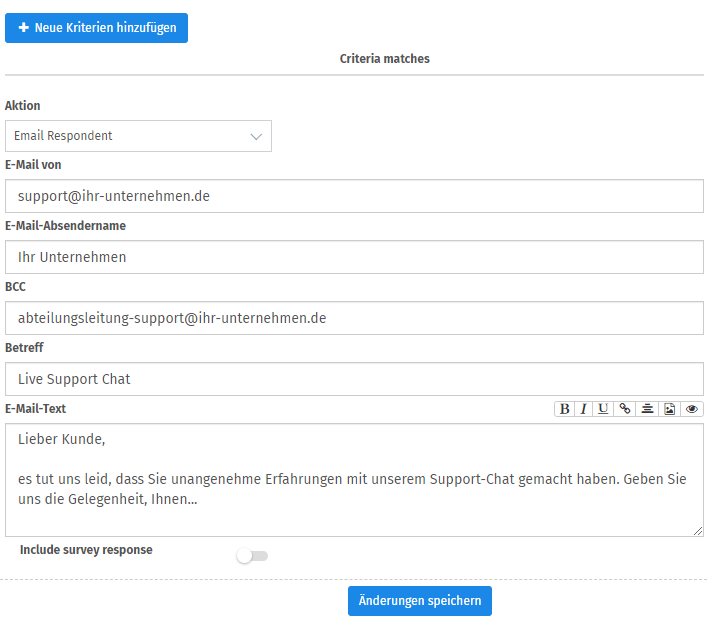Screen dimensions: 707x628
Task: Click the textarea resize grip corner
Action: pos(698,531)
